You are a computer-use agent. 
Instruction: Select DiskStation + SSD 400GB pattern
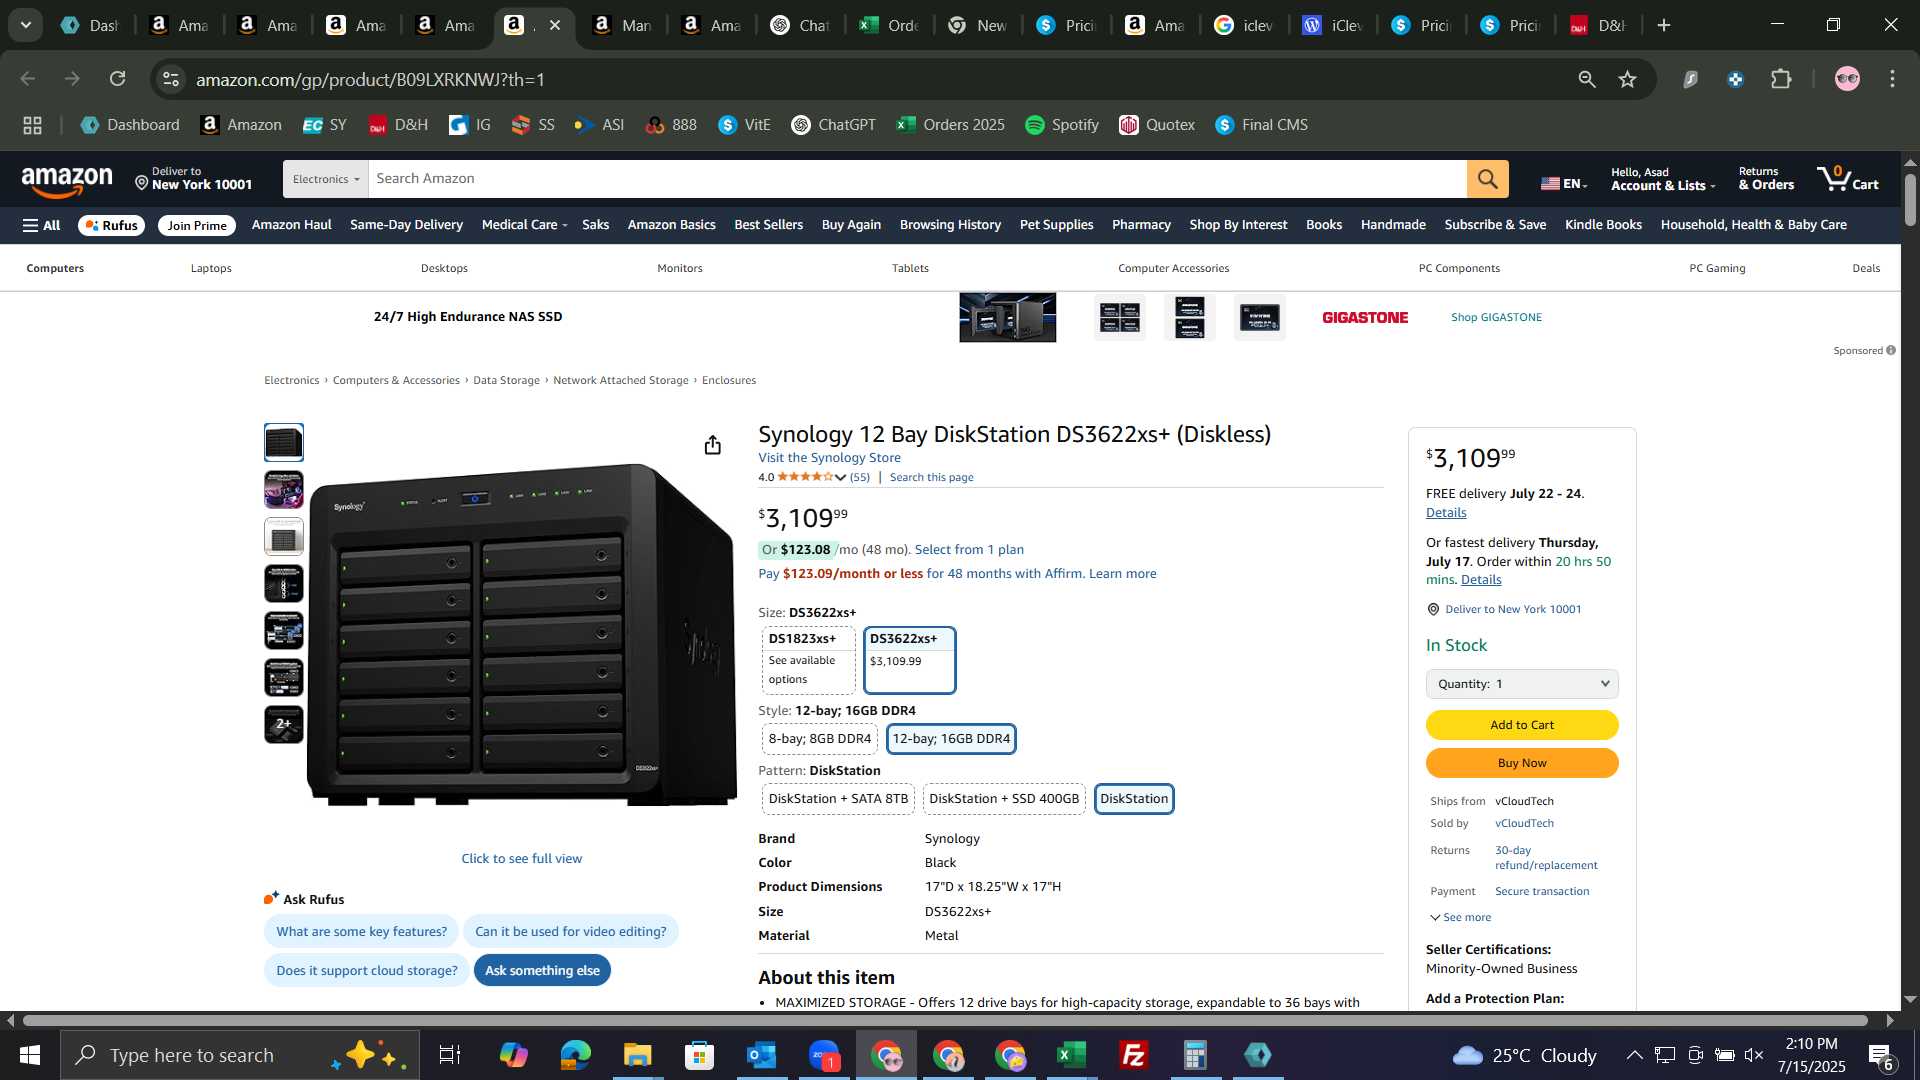tap(1004, 799)
